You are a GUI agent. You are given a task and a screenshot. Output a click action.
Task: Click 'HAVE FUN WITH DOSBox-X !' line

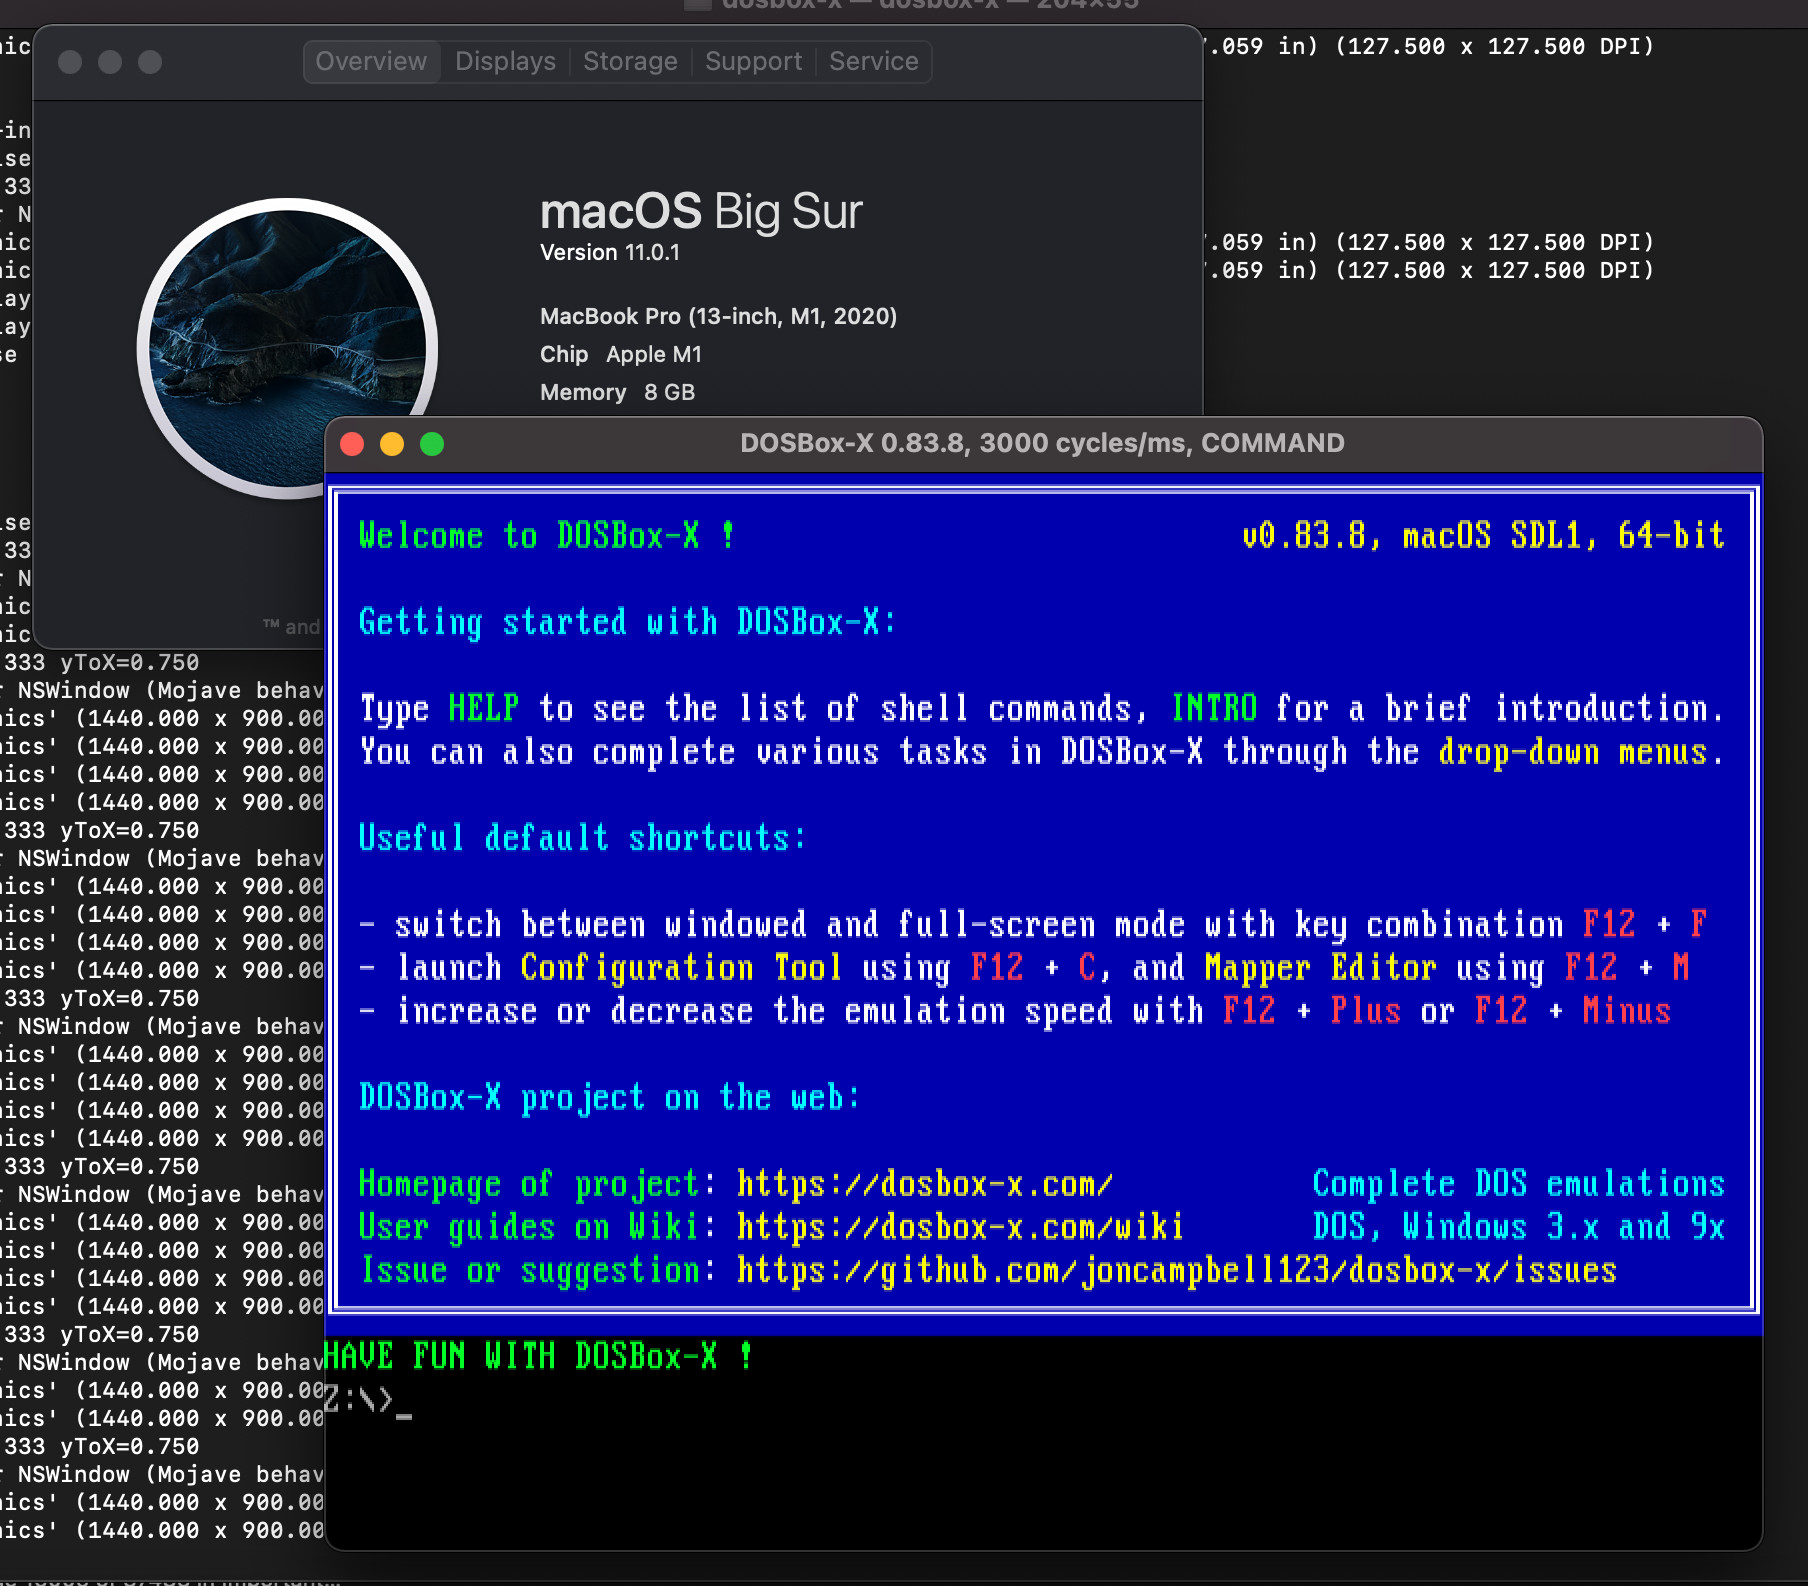pyautogui.click(x=539, y=1357)
